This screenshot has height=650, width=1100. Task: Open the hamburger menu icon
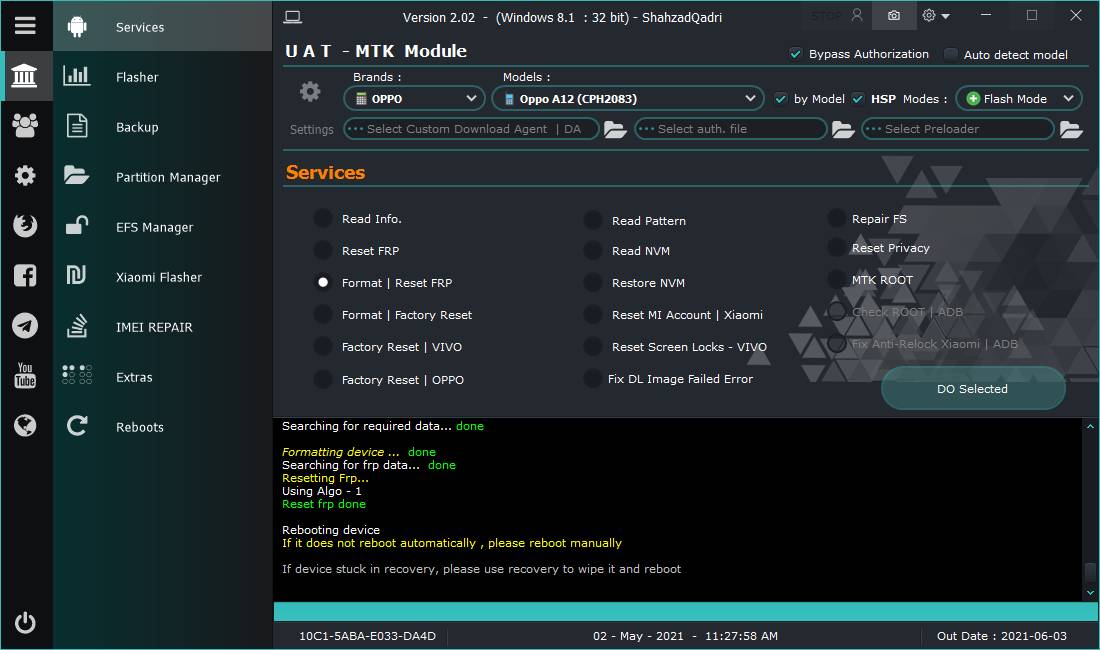pos(25,26)
